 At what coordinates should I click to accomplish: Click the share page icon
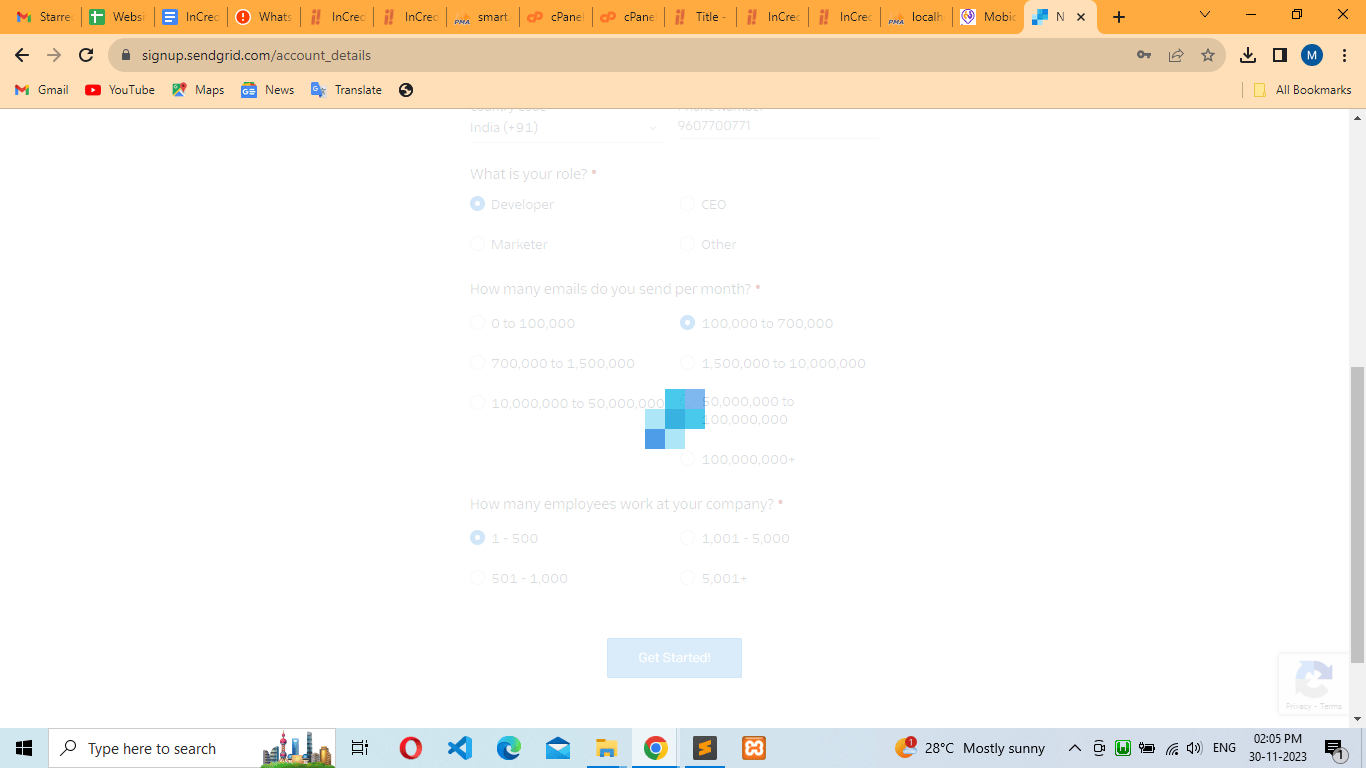pyautogui.click(x=1176, y=55)
